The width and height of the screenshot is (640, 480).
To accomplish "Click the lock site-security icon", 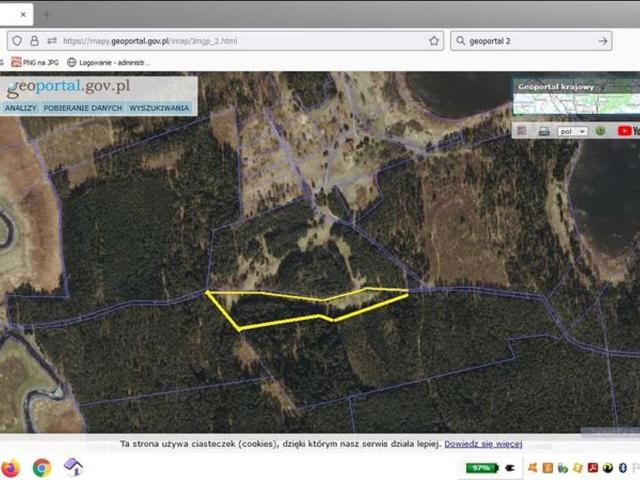I will [34, 41].
